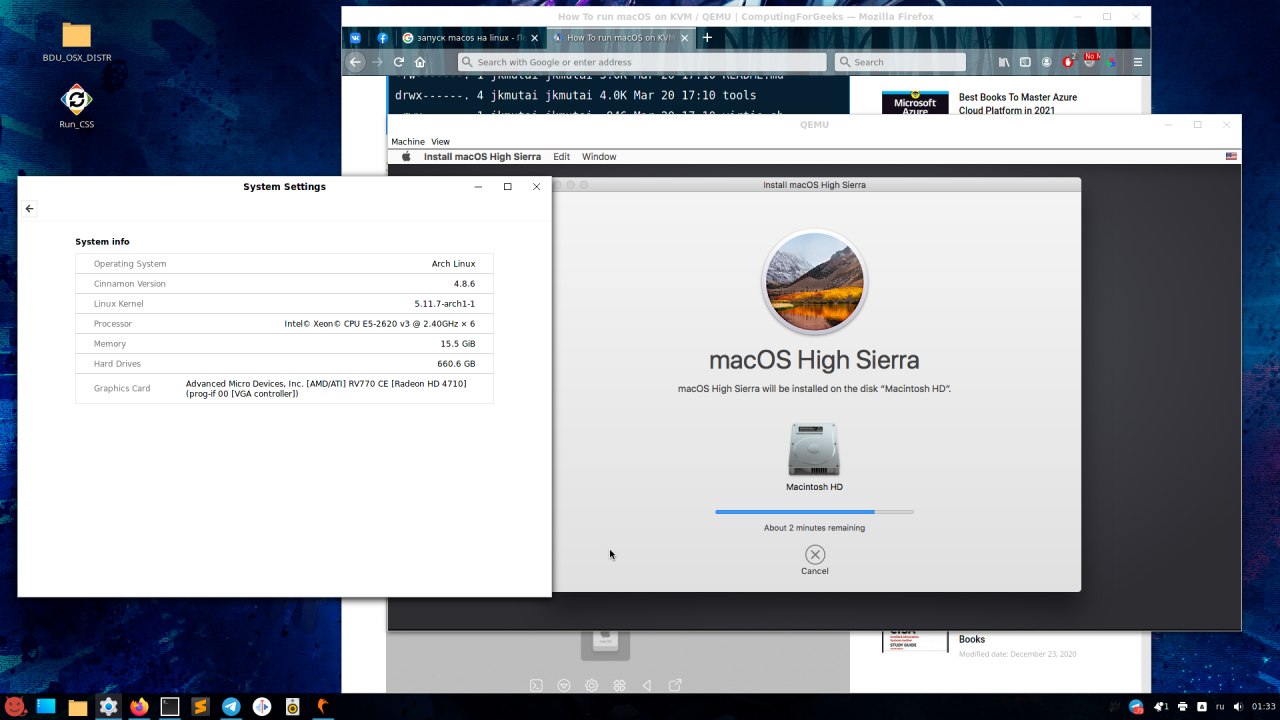Click Firefox back button
Viewport: 1280px width, 720px height.
(x=355, y=62)
